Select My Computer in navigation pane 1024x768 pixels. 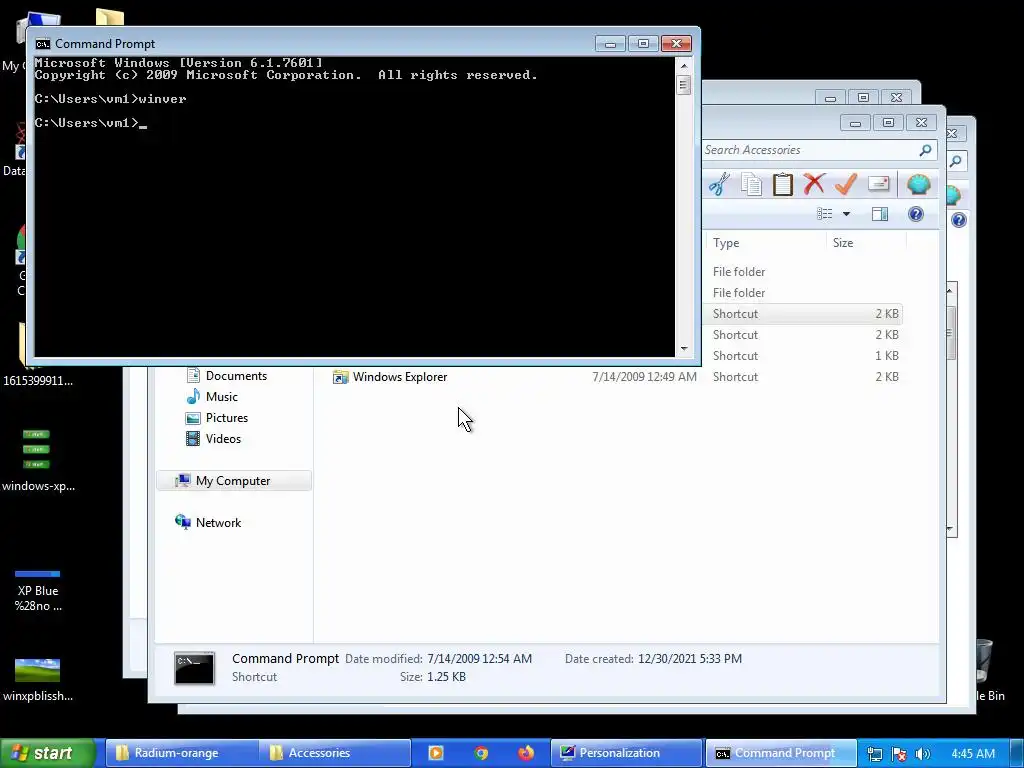(234, 481)
